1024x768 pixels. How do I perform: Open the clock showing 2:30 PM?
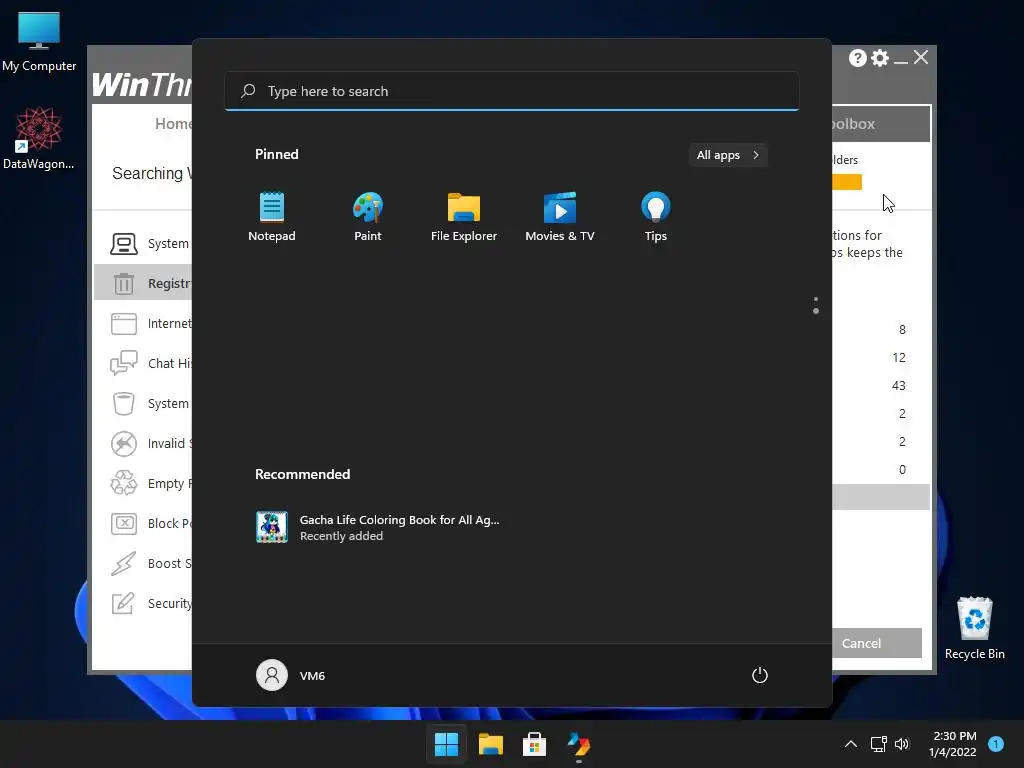pos(953,744)
